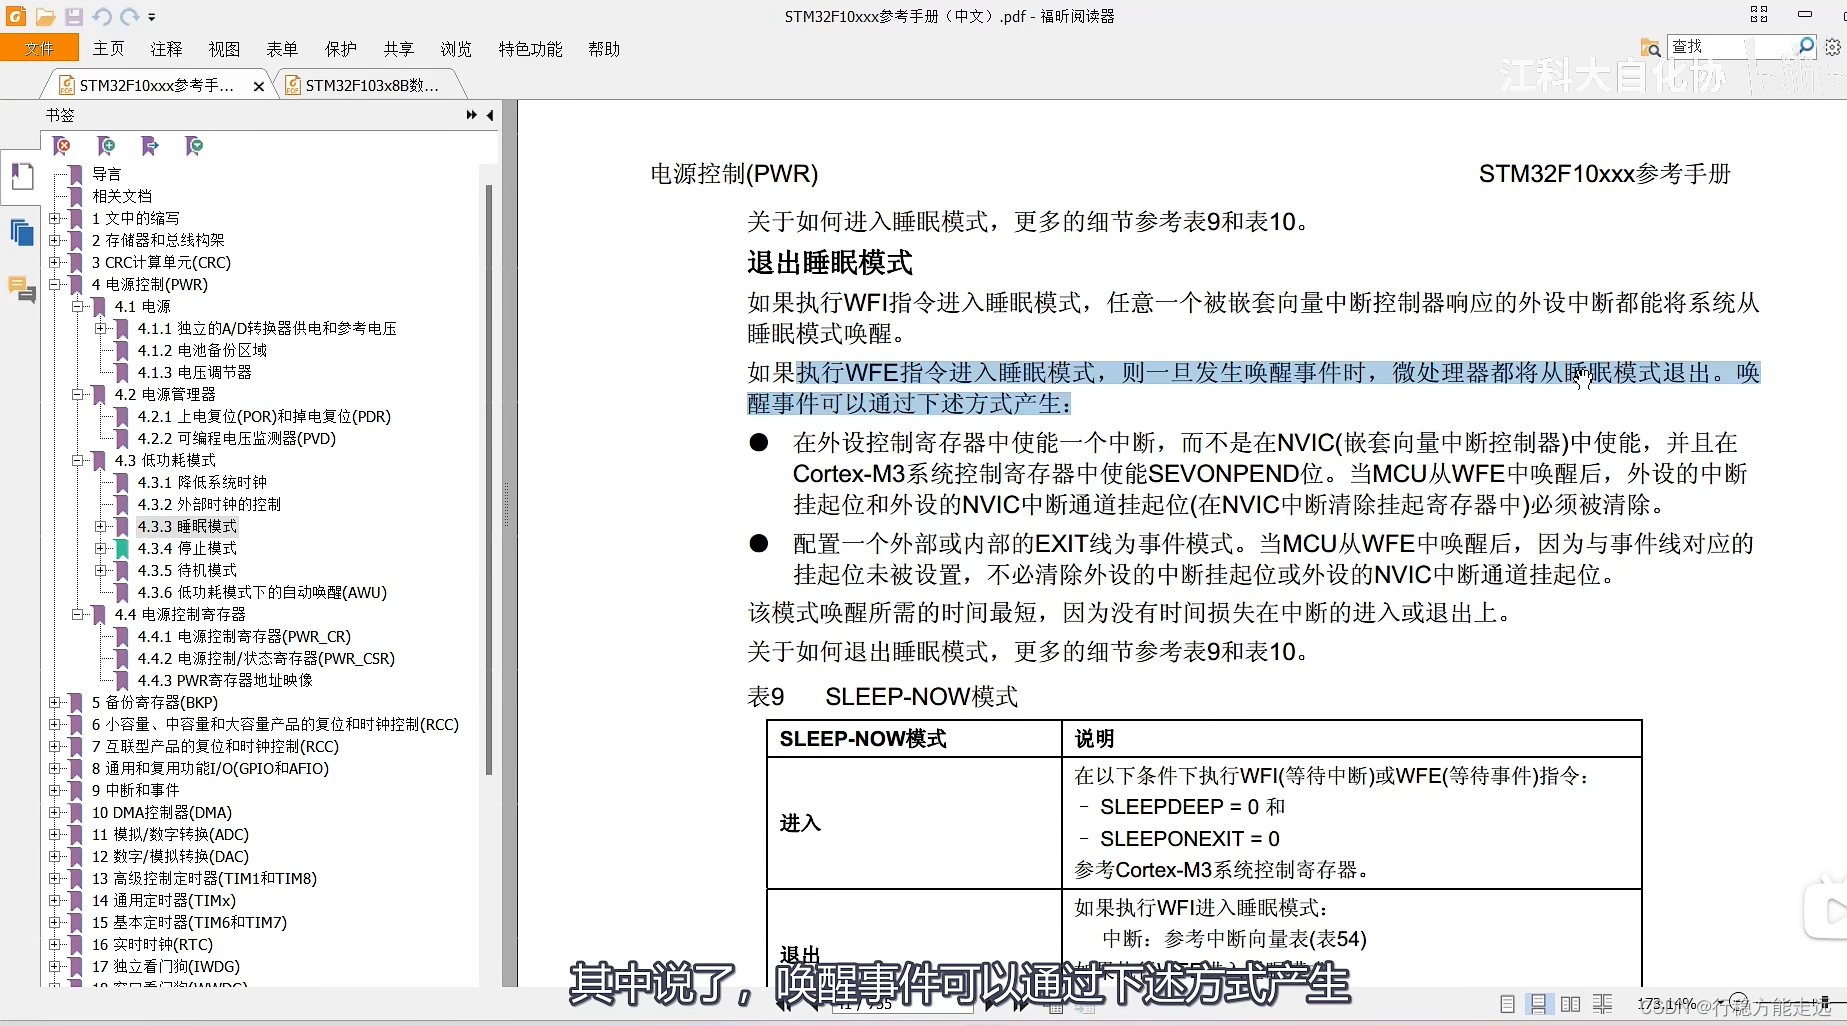Open search settings gear icon
Image resolution: width=1847 pixels, height=1026 pixels.
[x=1833, y=46]
